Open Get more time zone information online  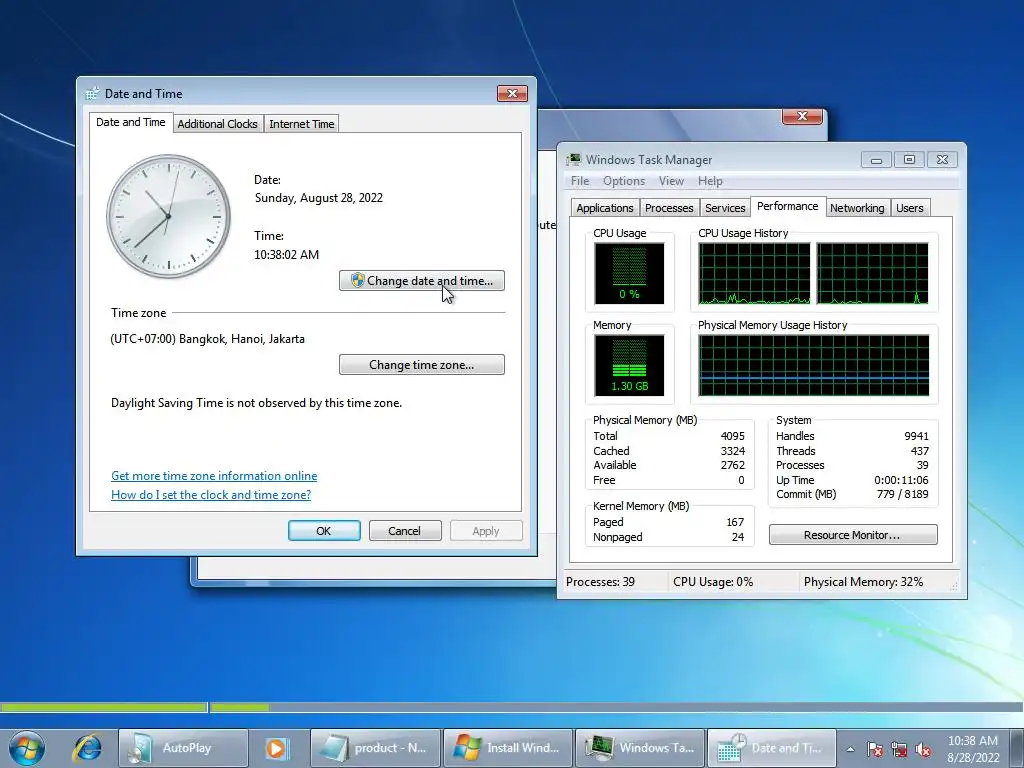click(x=214, y=475)
